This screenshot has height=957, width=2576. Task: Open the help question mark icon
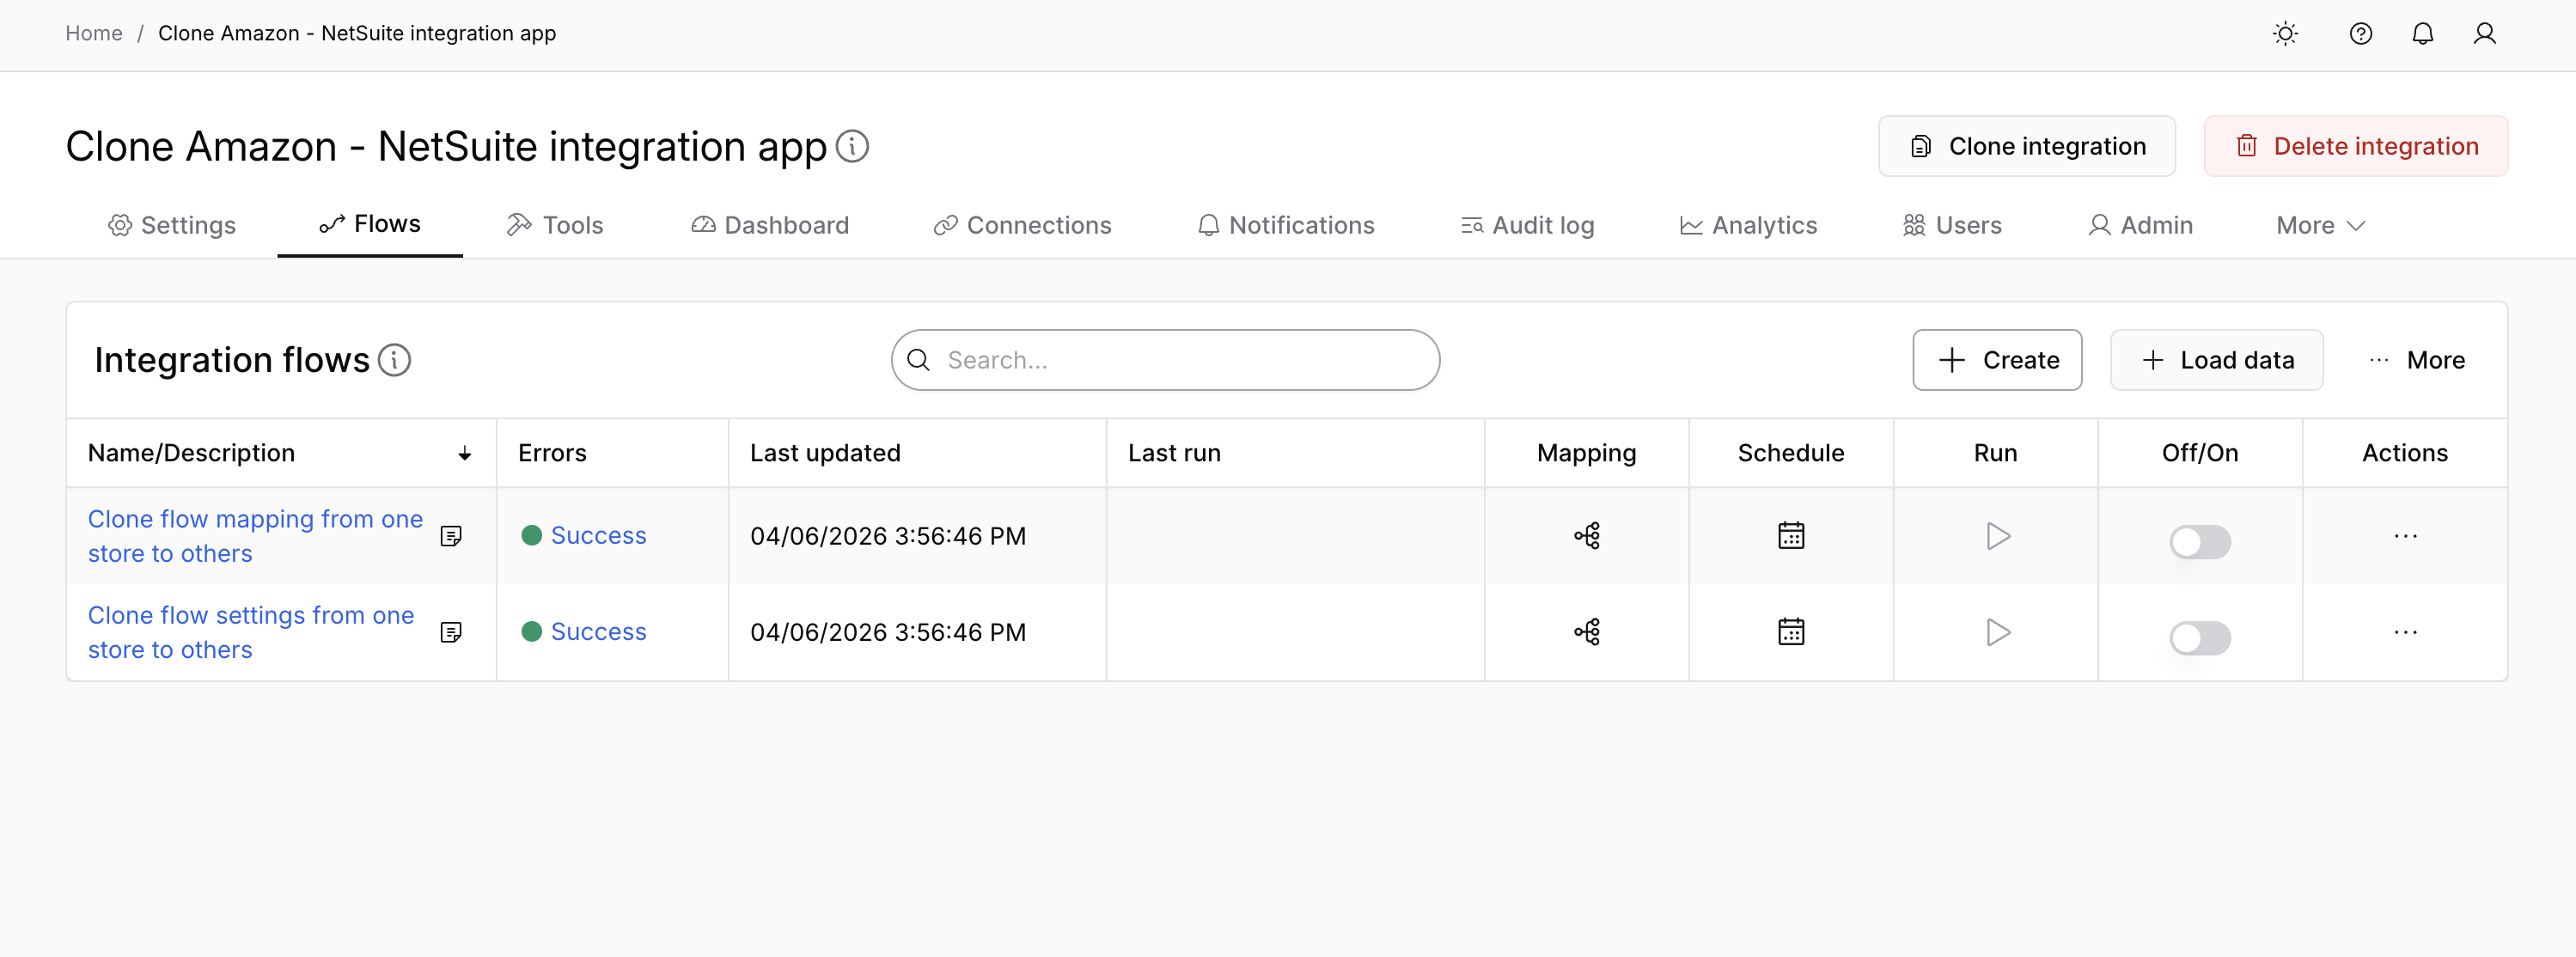point(2360,34)
